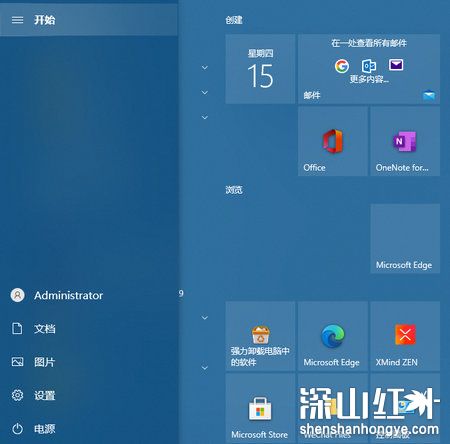Open the Microsoft Store tile
450x444 pixels.
pyautogui.click(x=260, y=408)
